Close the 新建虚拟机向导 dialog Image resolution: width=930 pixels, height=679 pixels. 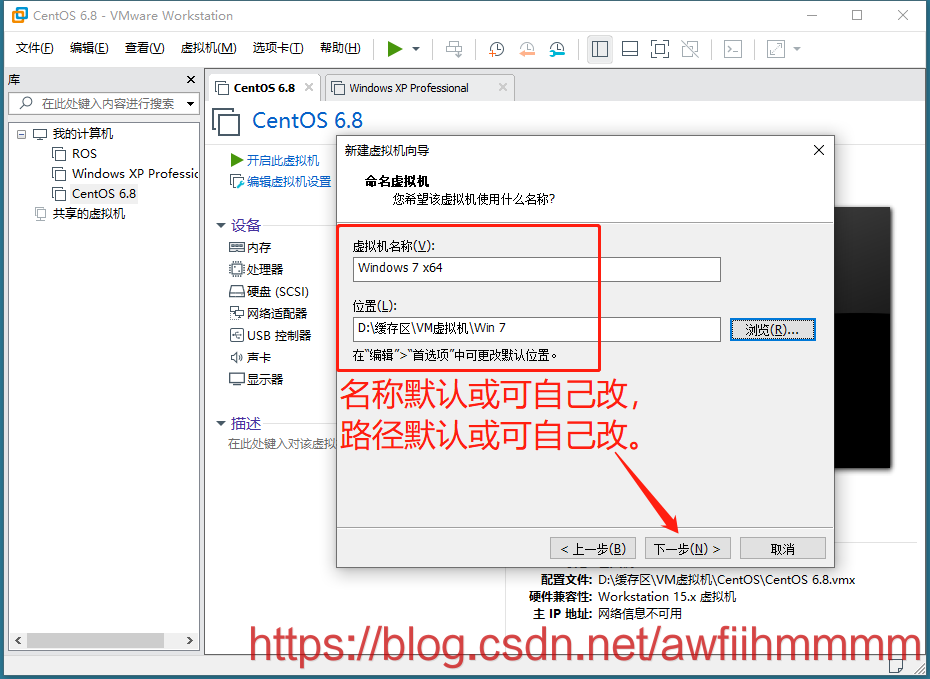(x=818, y=150)
